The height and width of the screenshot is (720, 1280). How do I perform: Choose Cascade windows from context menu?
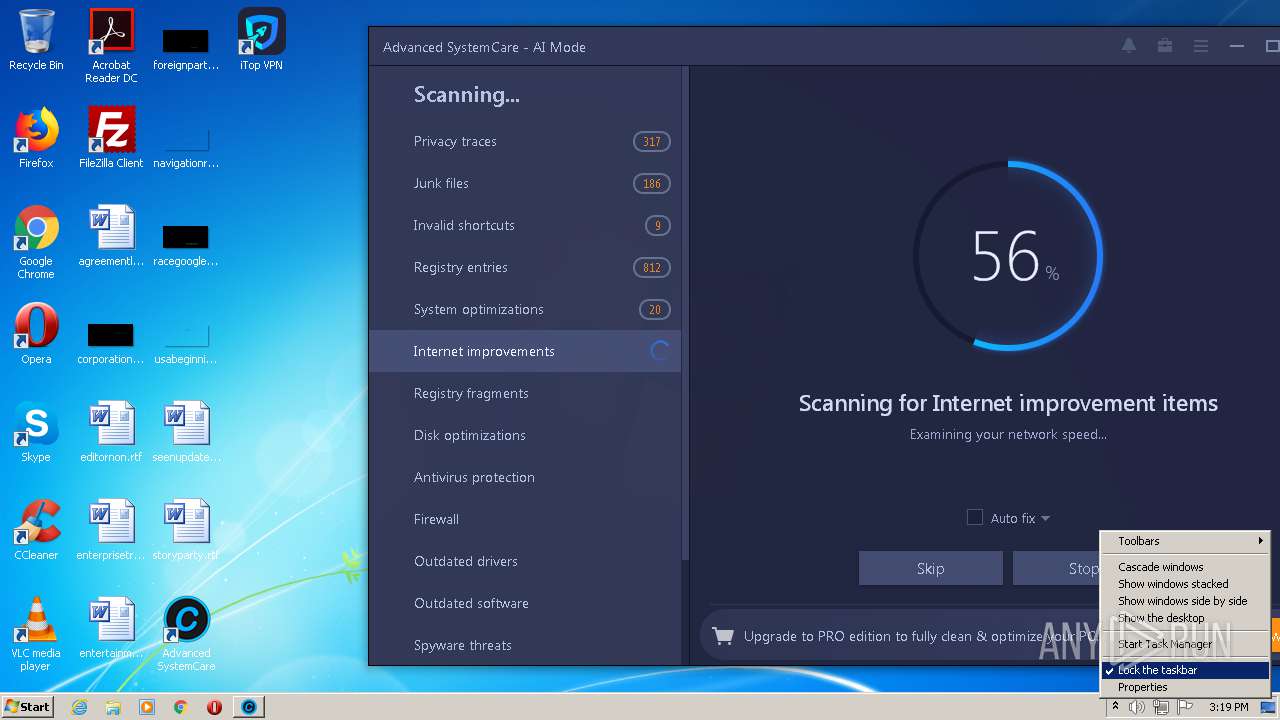pos(1185,567)
